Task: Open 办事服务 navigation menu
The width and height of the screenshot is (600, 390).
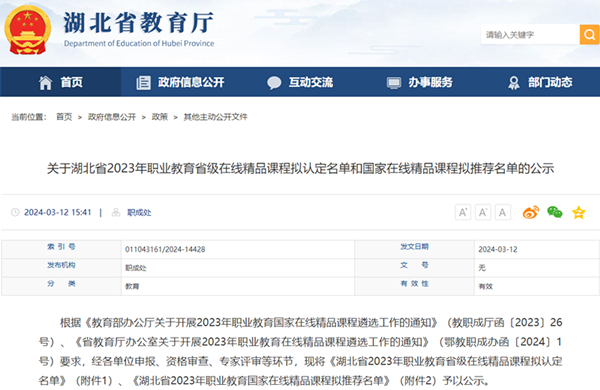Action: [430, 82]
